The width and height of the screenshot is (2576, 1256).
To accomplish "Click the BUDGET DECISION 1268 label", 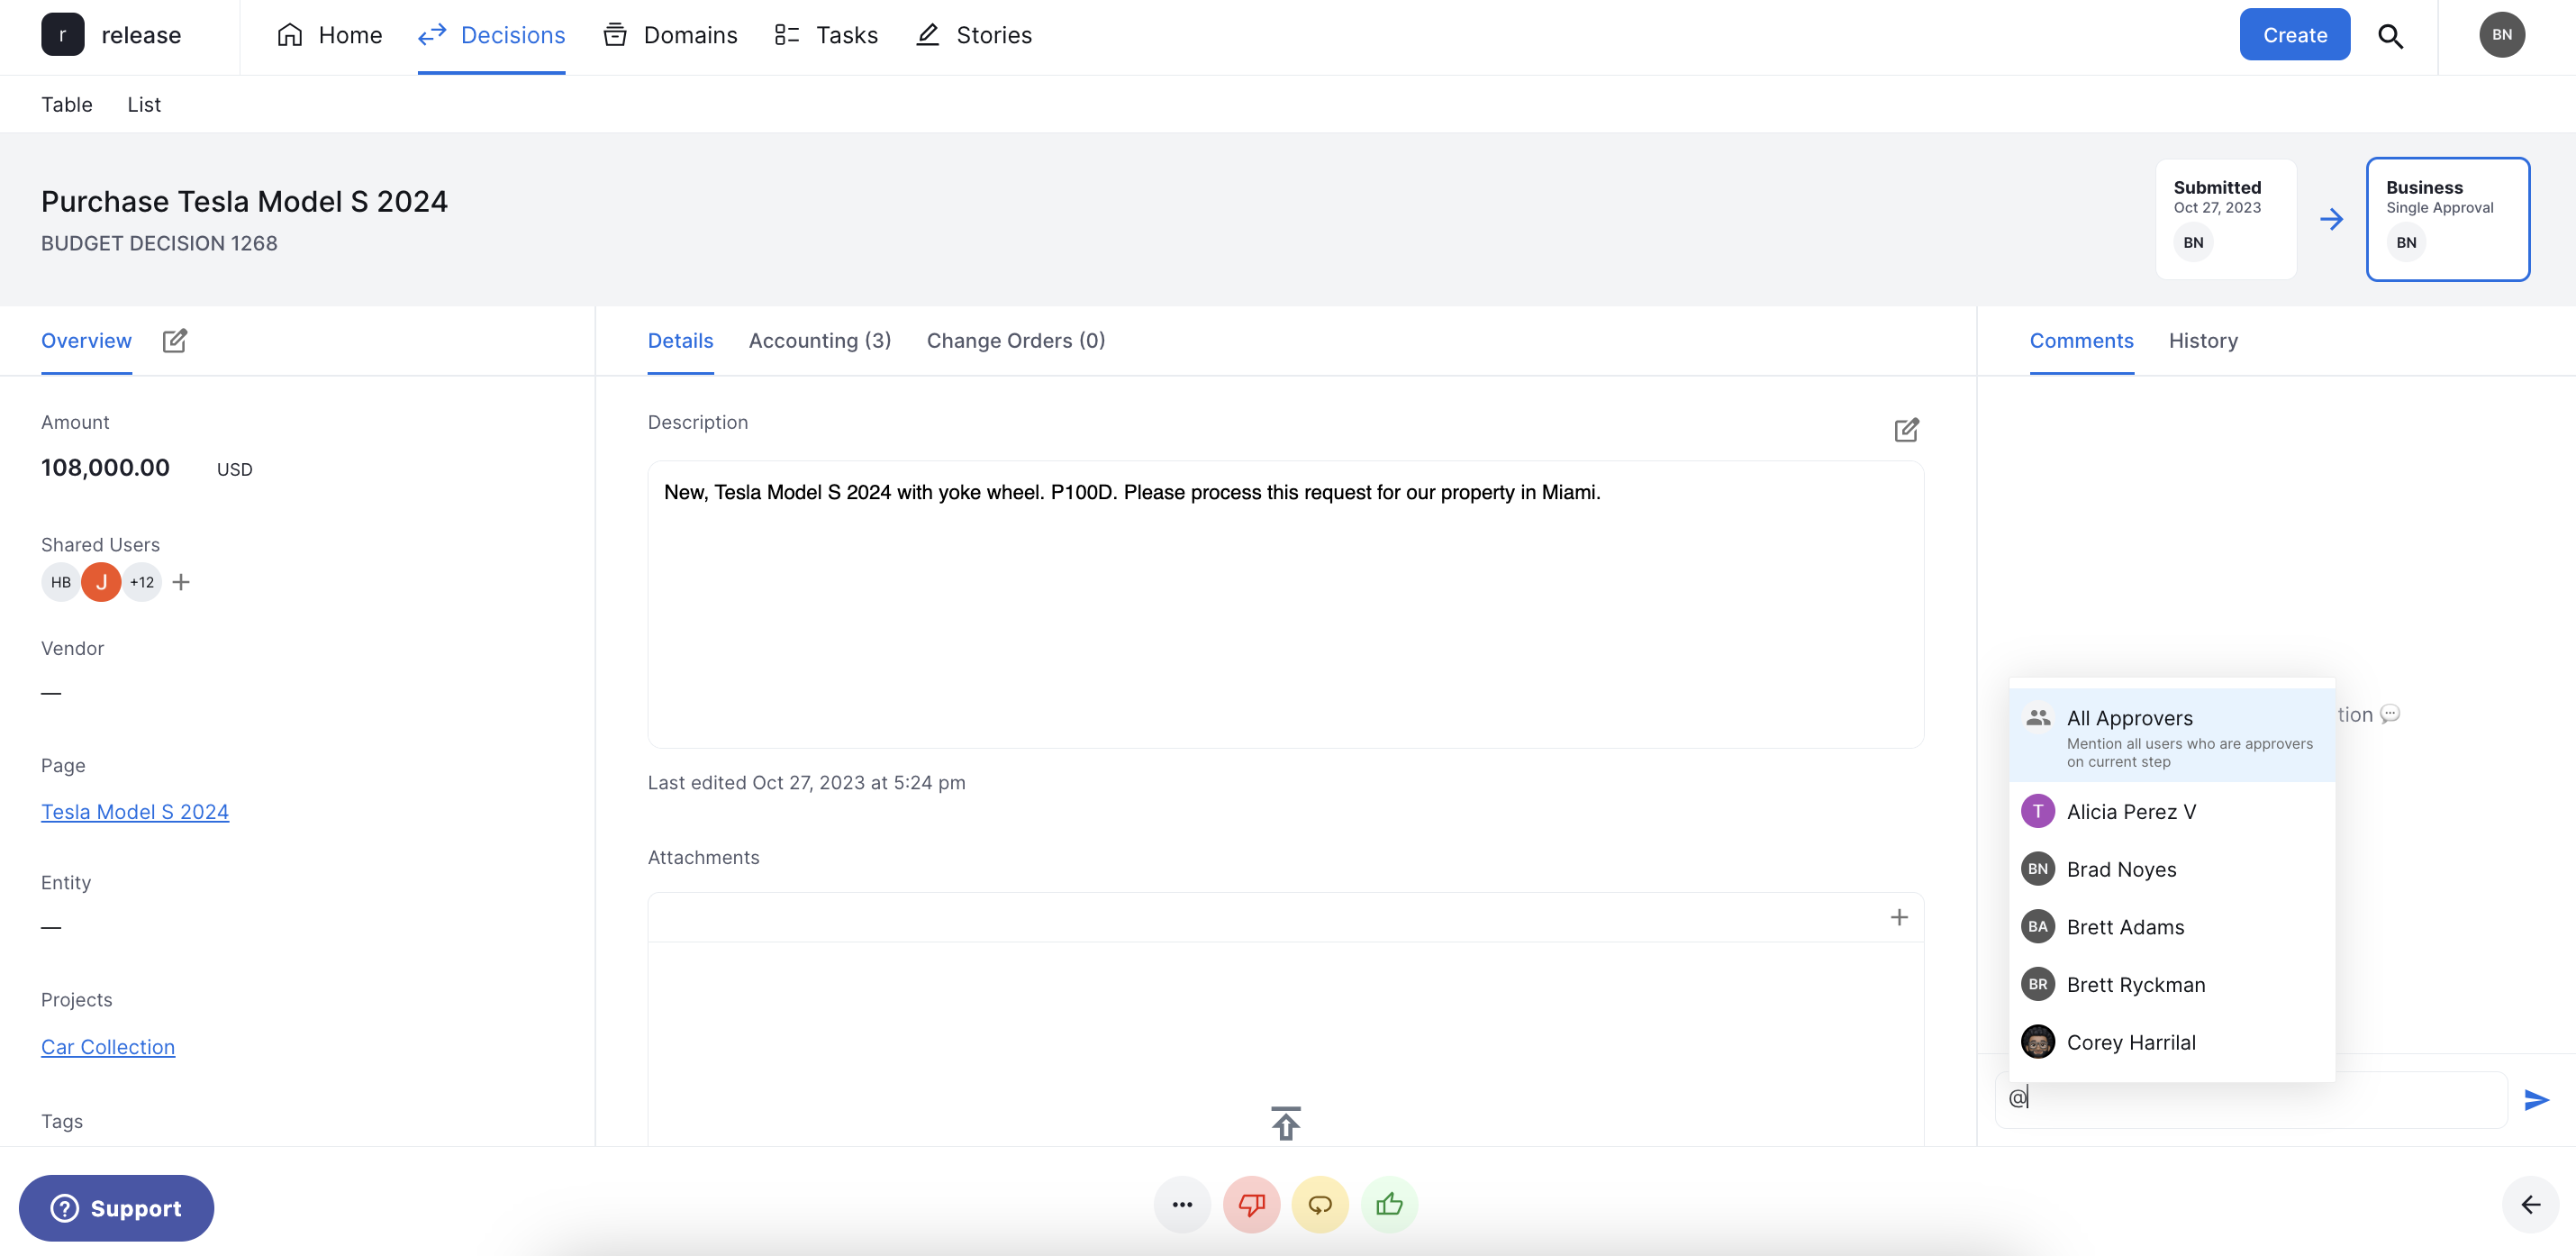I will (x=159, y=243).
